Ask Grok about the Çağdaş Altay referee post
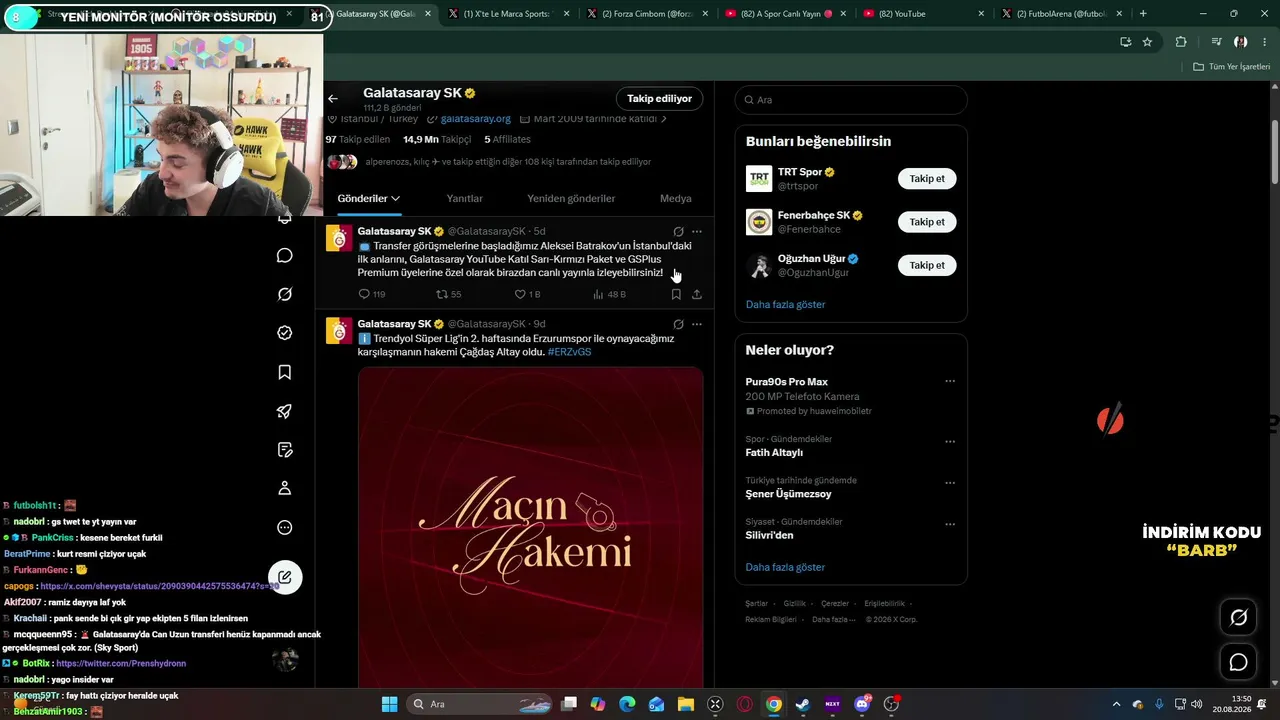 678,324
